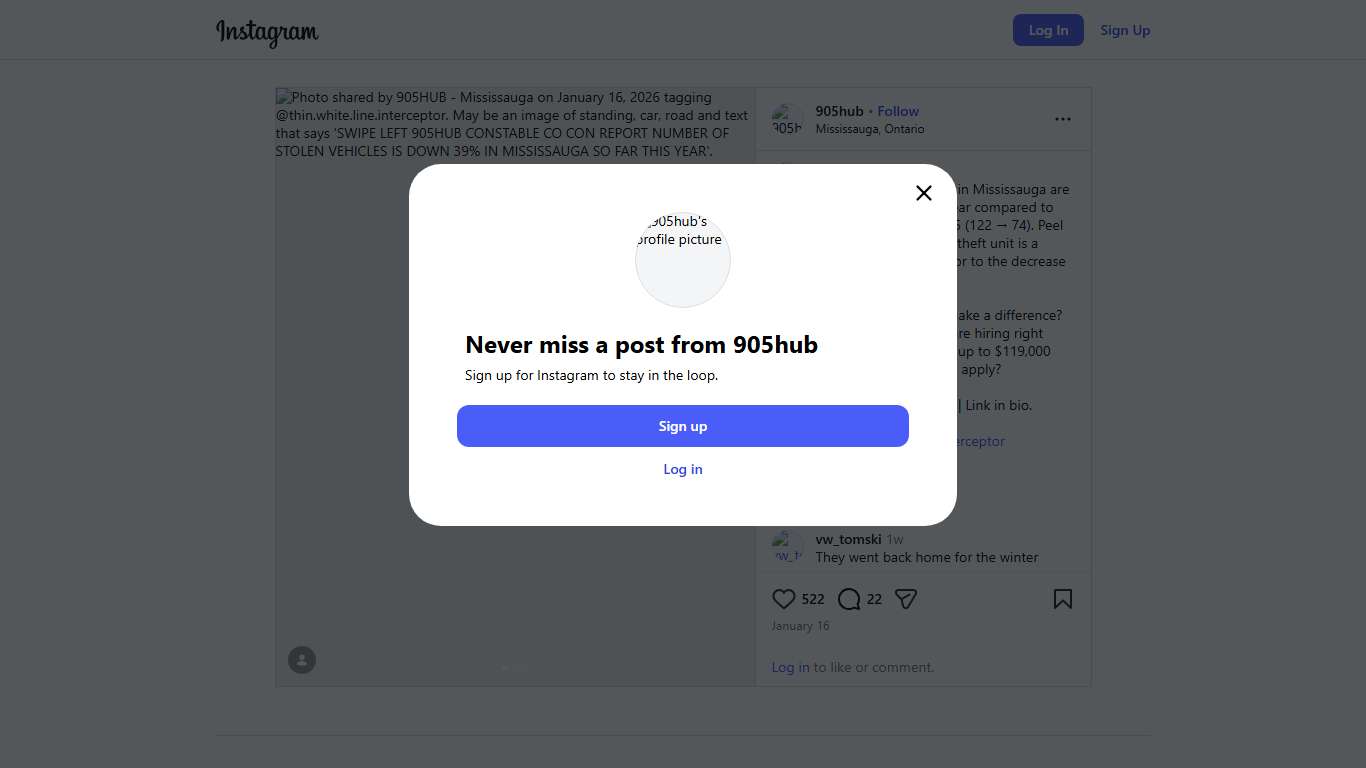Open the three-dot more options menu
The image size is (1366, 768).
[x=1062, y=119]
